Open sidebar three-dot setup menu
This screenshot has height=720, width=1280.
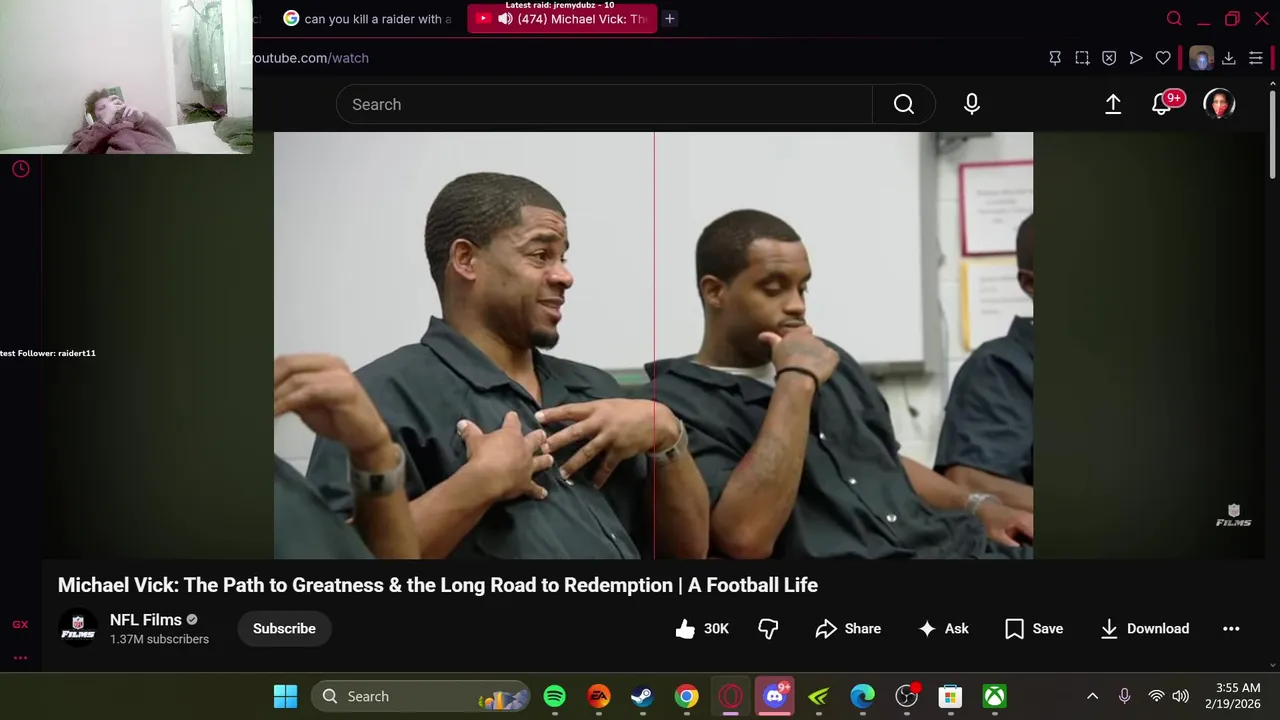tap(20, 658)
